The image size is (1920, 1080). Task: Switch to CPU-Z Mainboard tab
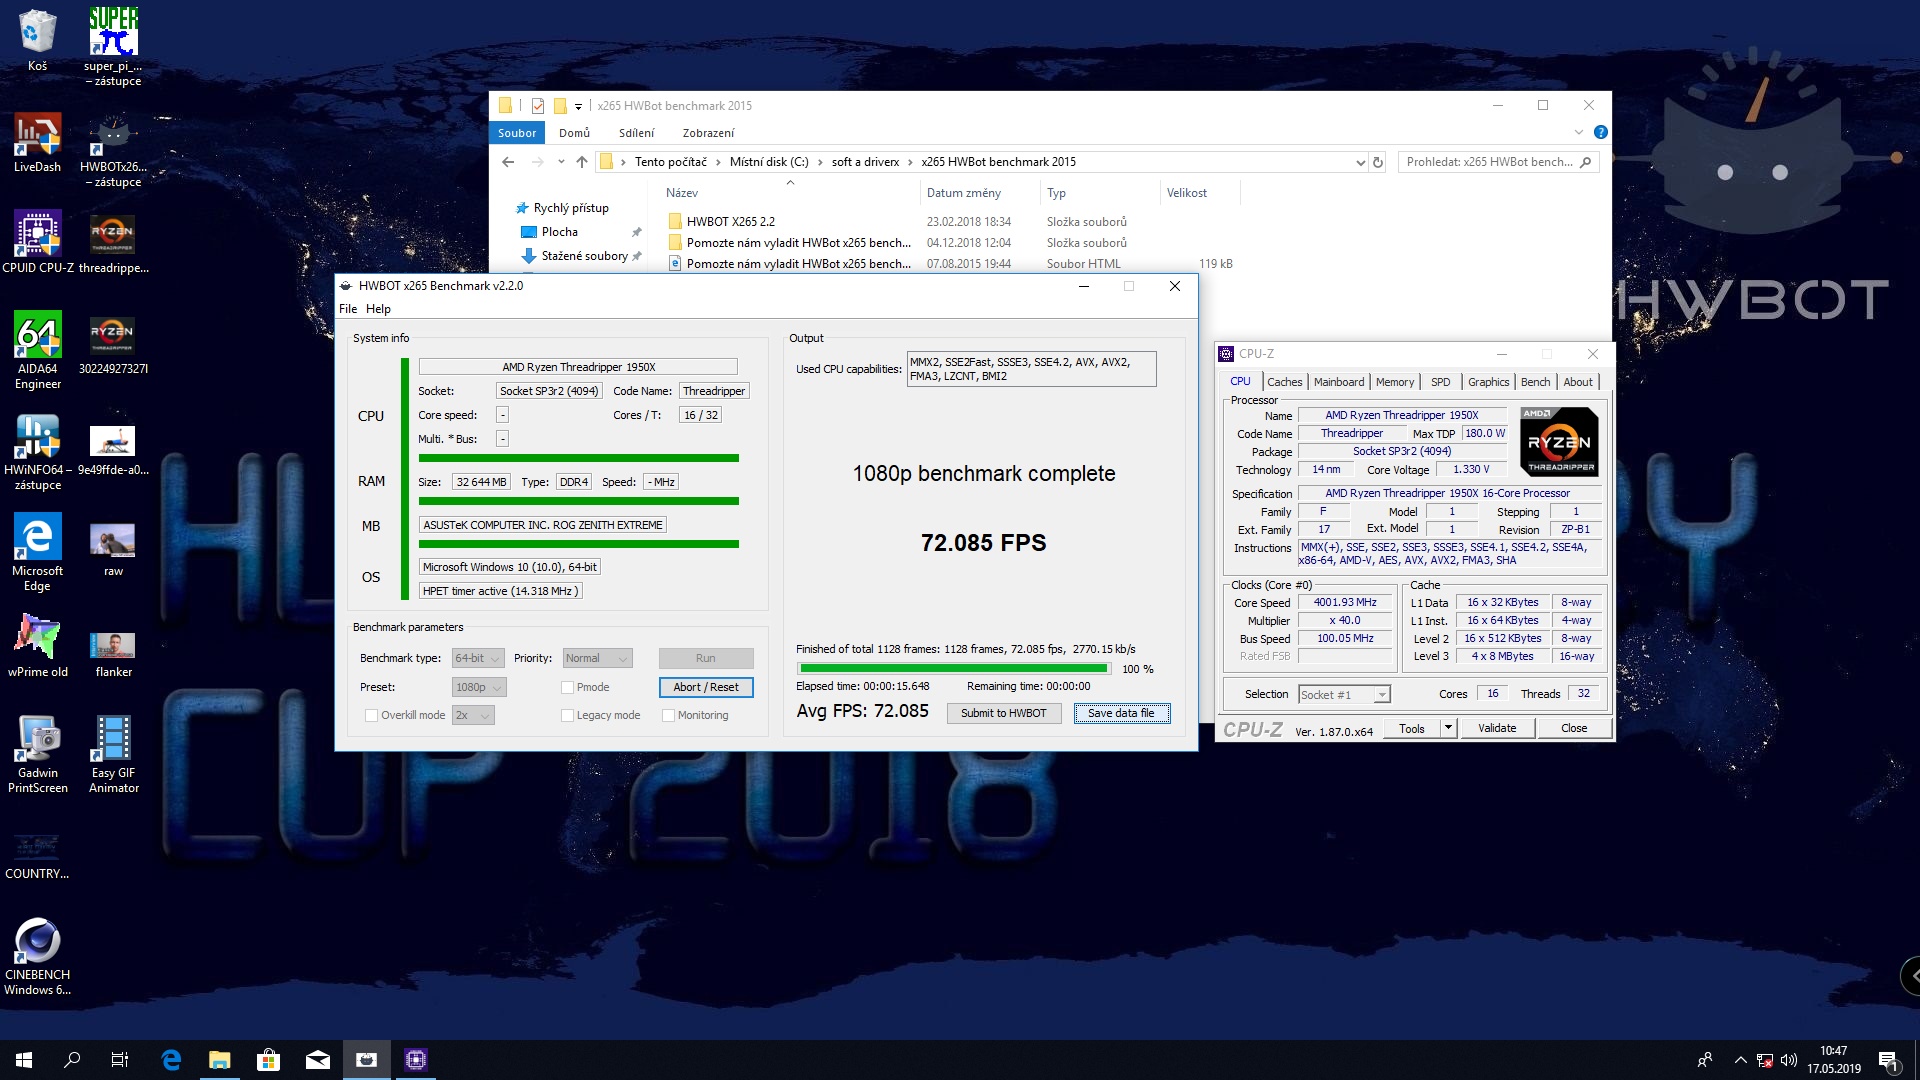coord(1338,382)
